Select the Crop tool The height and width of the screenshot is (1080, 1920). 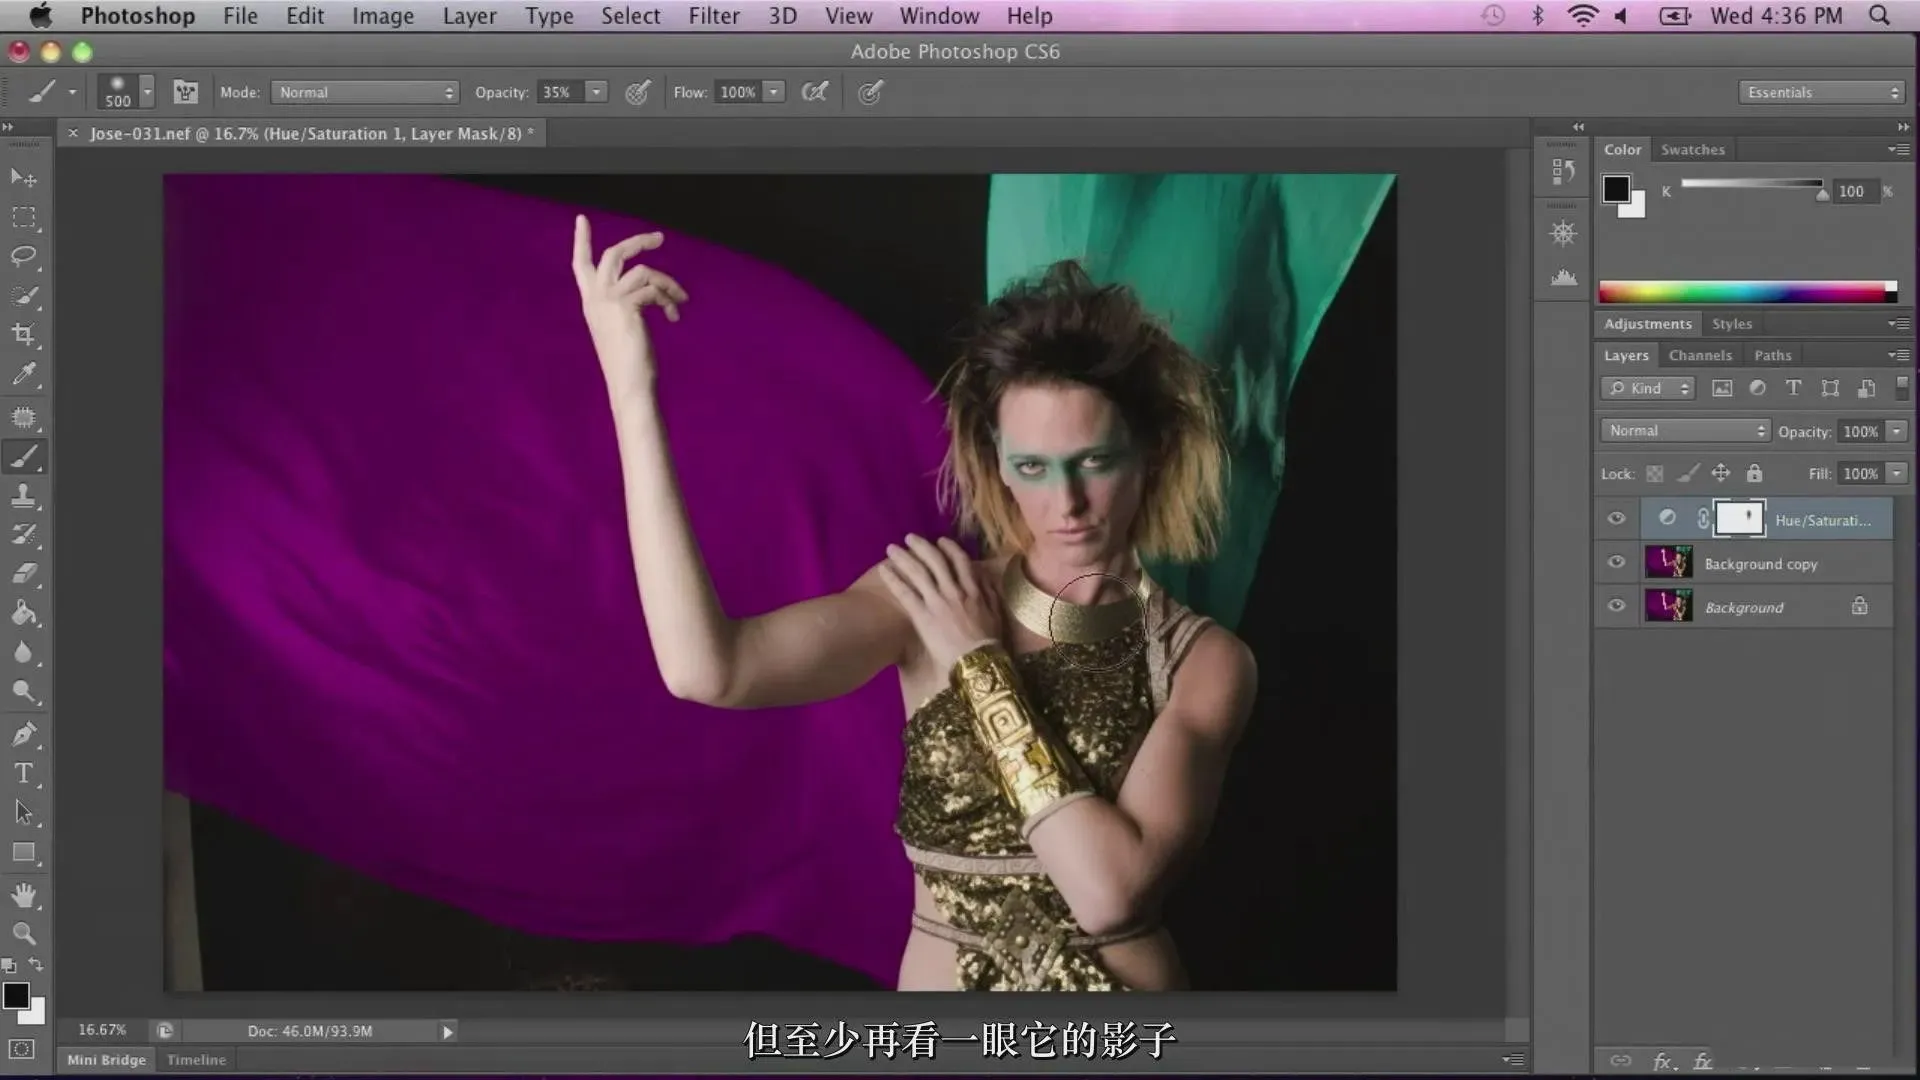pyautogui.click(x=24, y=335)
